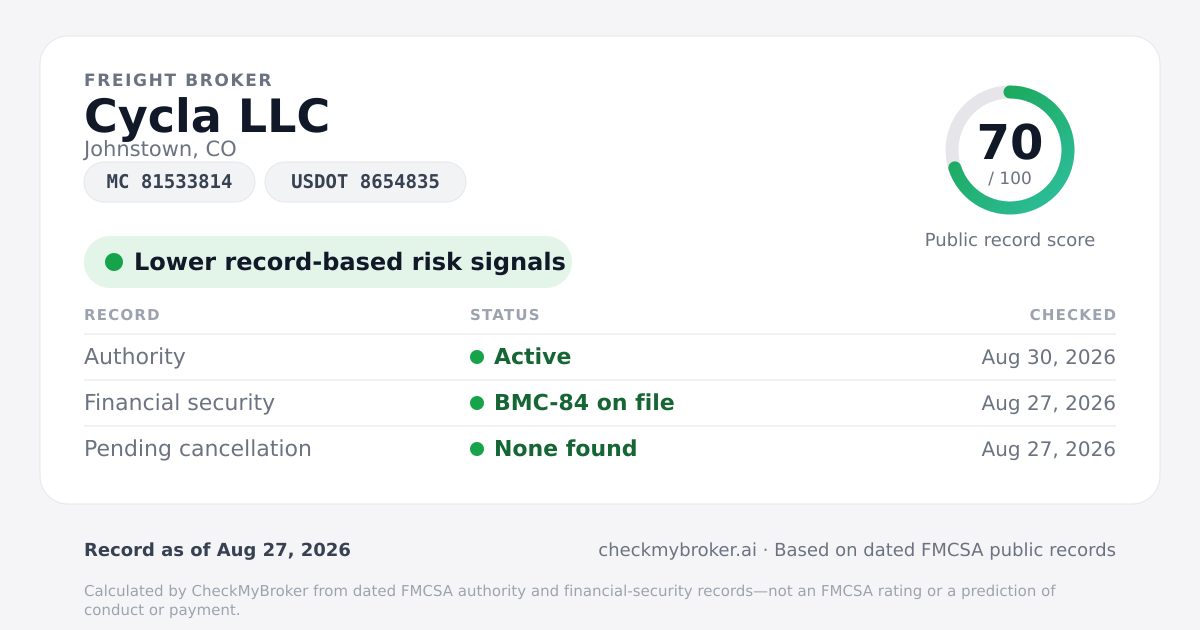Screen dimensions: 1200x630
Task: Click the green dot beside None found
Action: click(477, 449)
